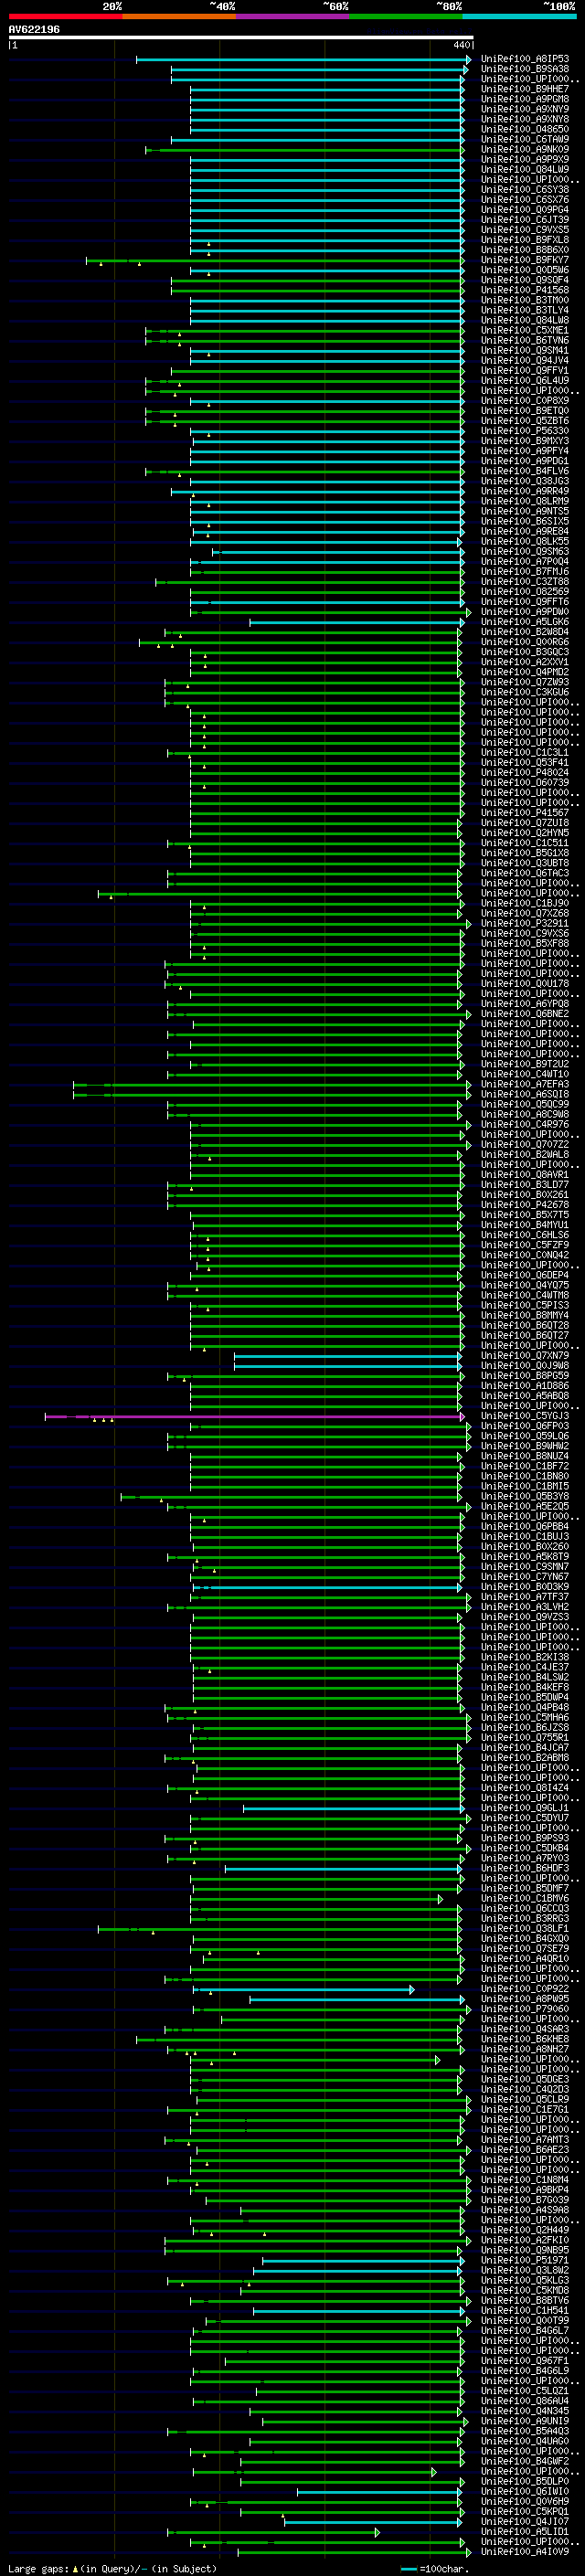
Task: Select hit label UniRef100_O82569
Action: click(525, 592)
